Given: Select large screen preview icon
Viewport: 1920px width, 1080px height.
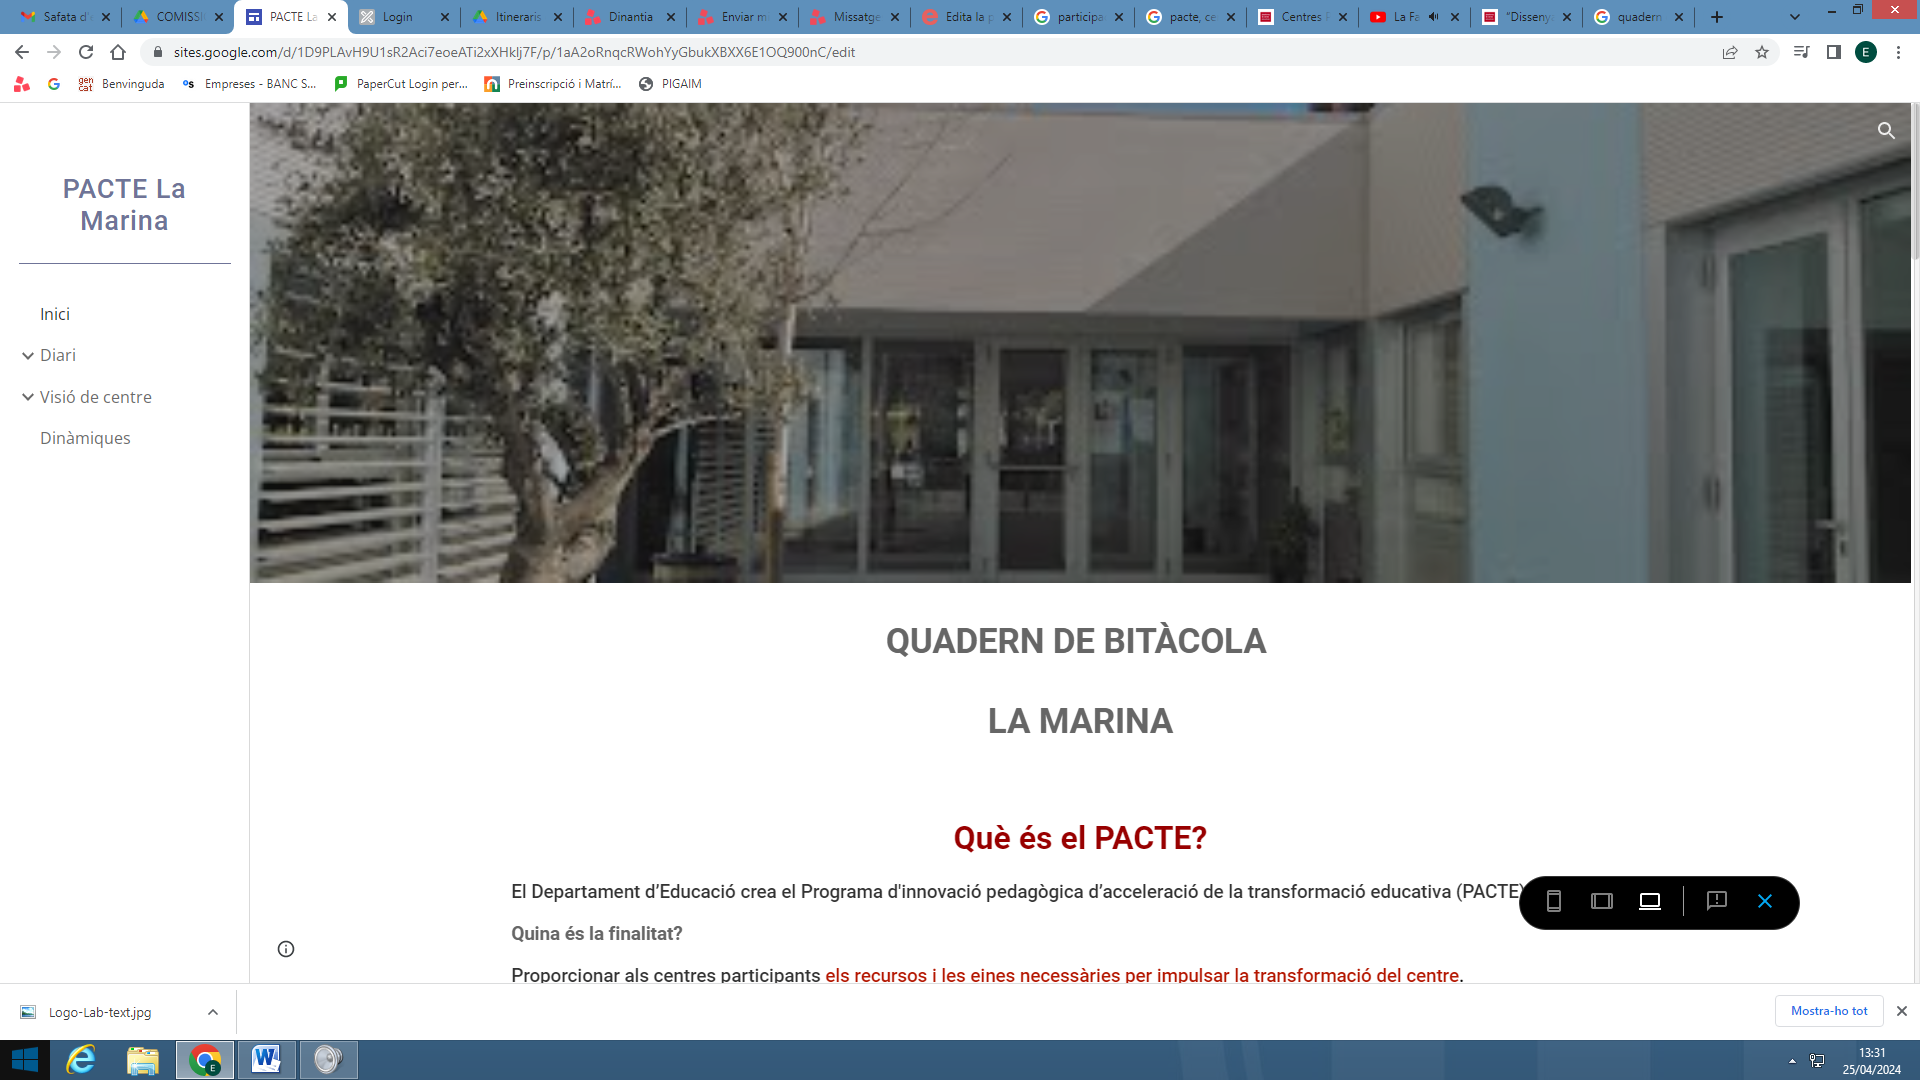Looking at the screenshot, I should [x=1649, y=901].
